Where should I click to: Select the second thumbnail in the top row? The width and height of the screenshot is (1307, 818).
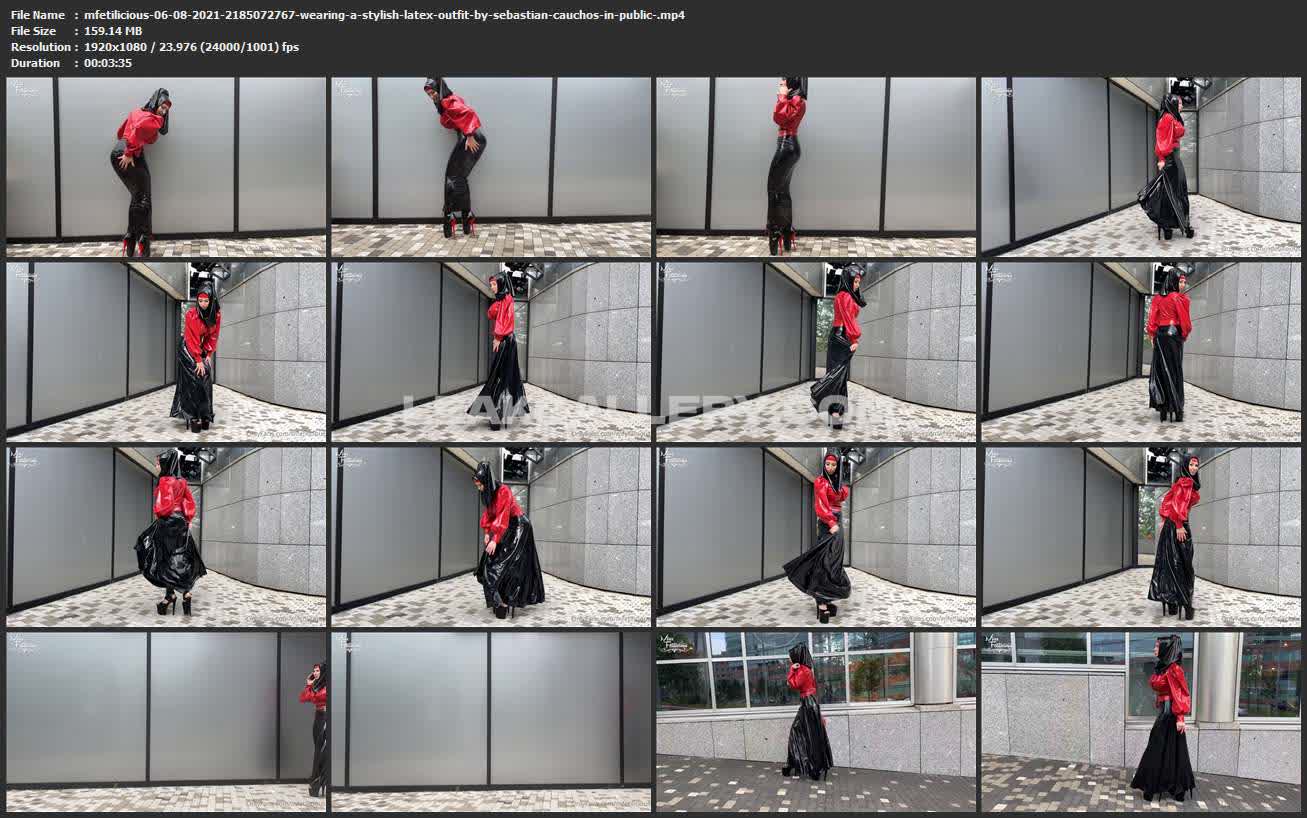[491, 167]
